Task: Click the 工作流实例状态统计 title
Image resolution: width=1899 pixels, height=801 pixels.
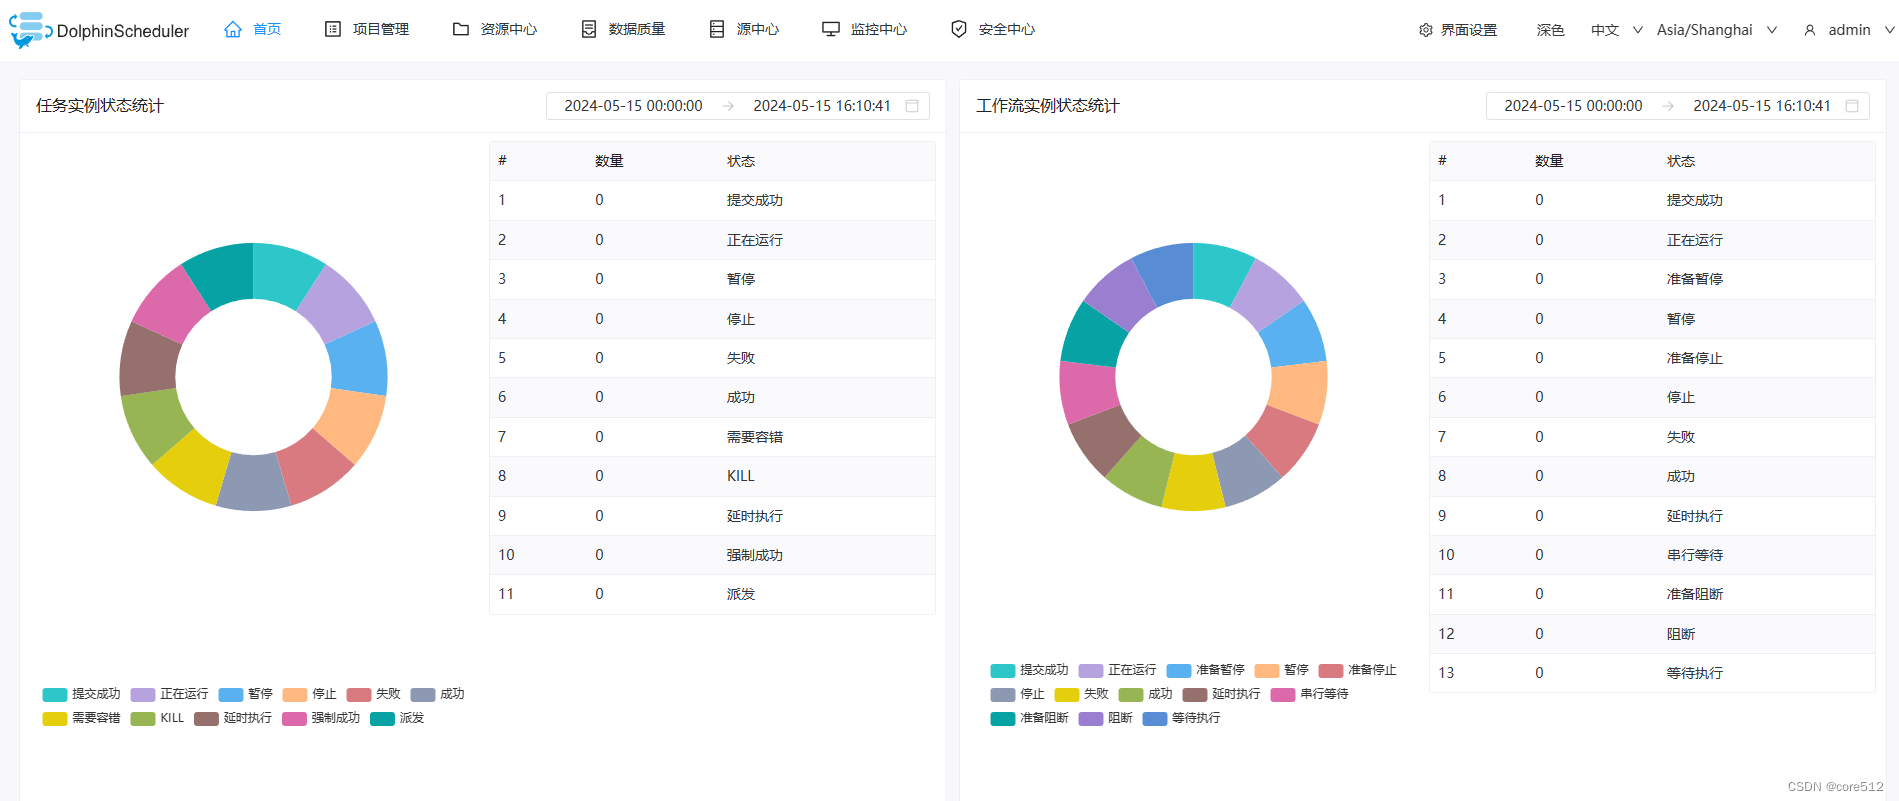Action: [1048, 106]
